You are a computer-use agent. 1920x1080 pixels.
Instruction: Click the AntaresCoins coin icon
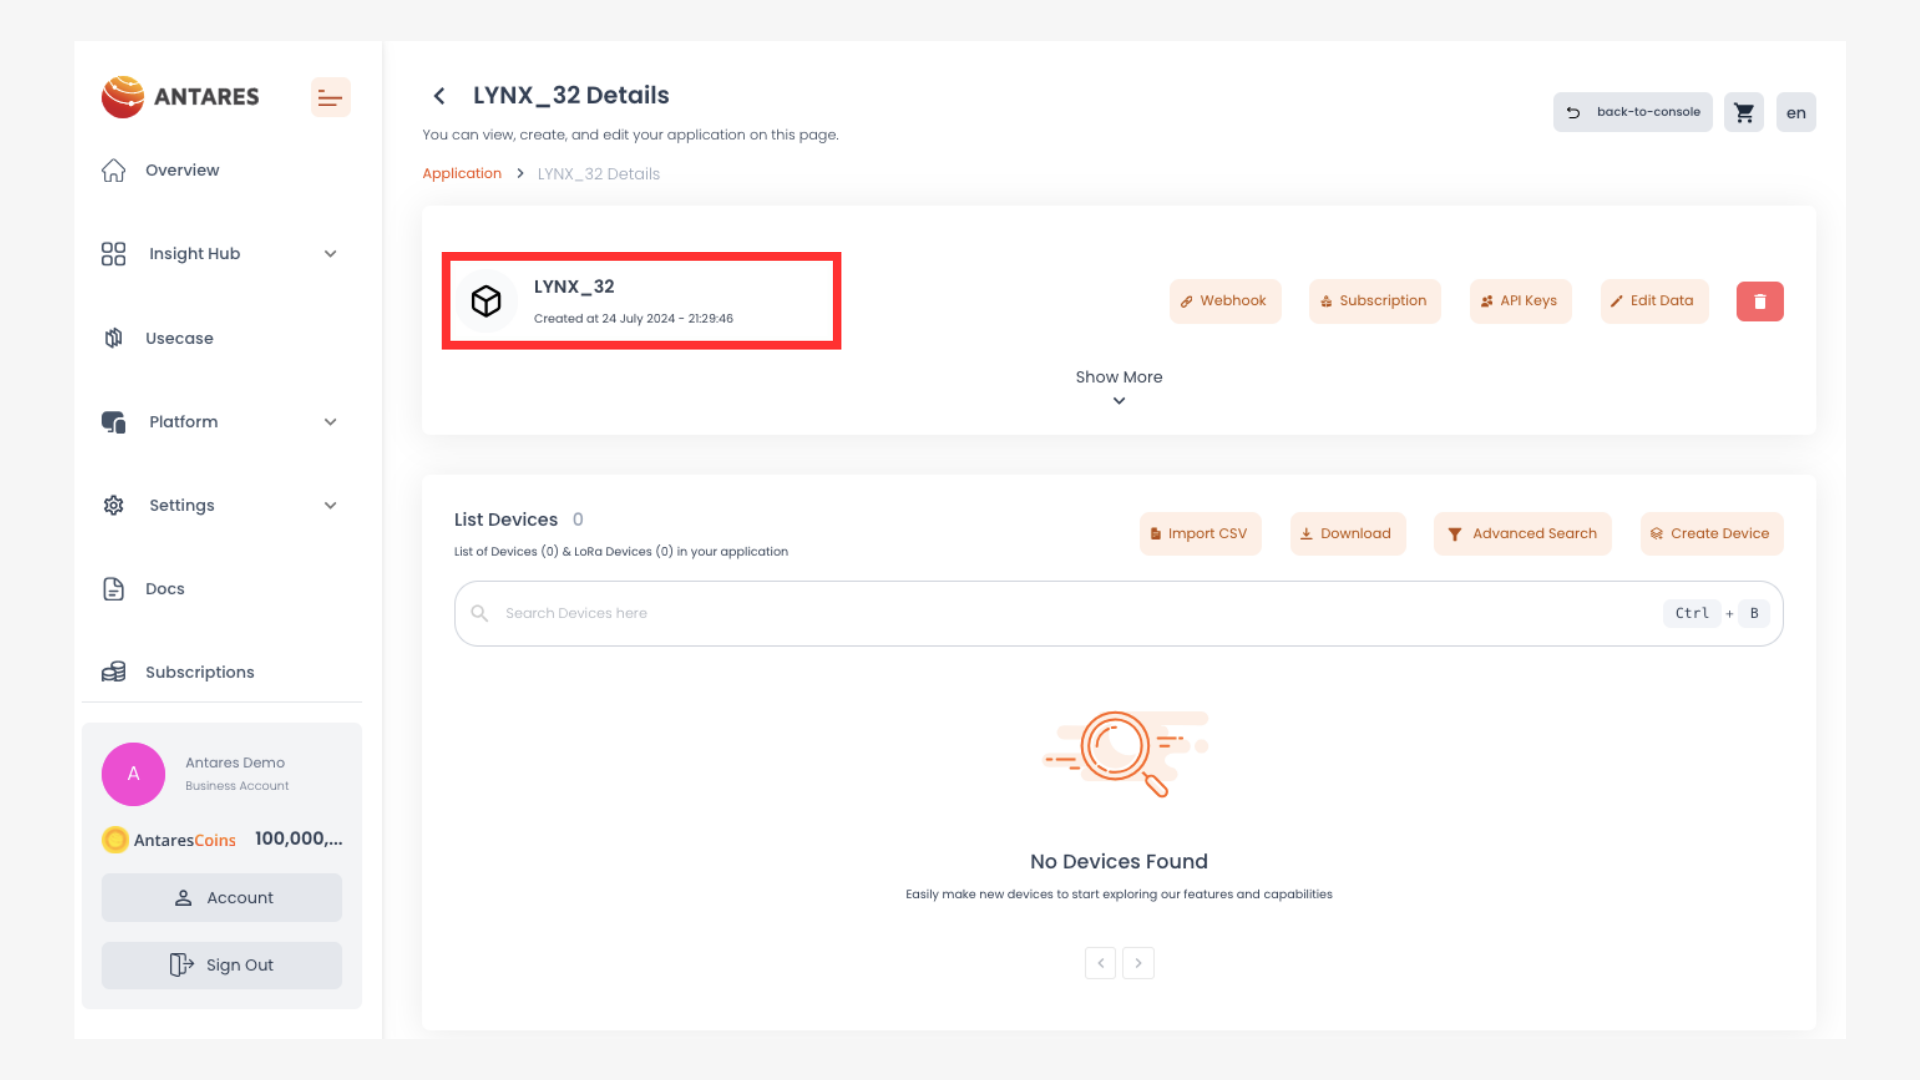point(115,840)
